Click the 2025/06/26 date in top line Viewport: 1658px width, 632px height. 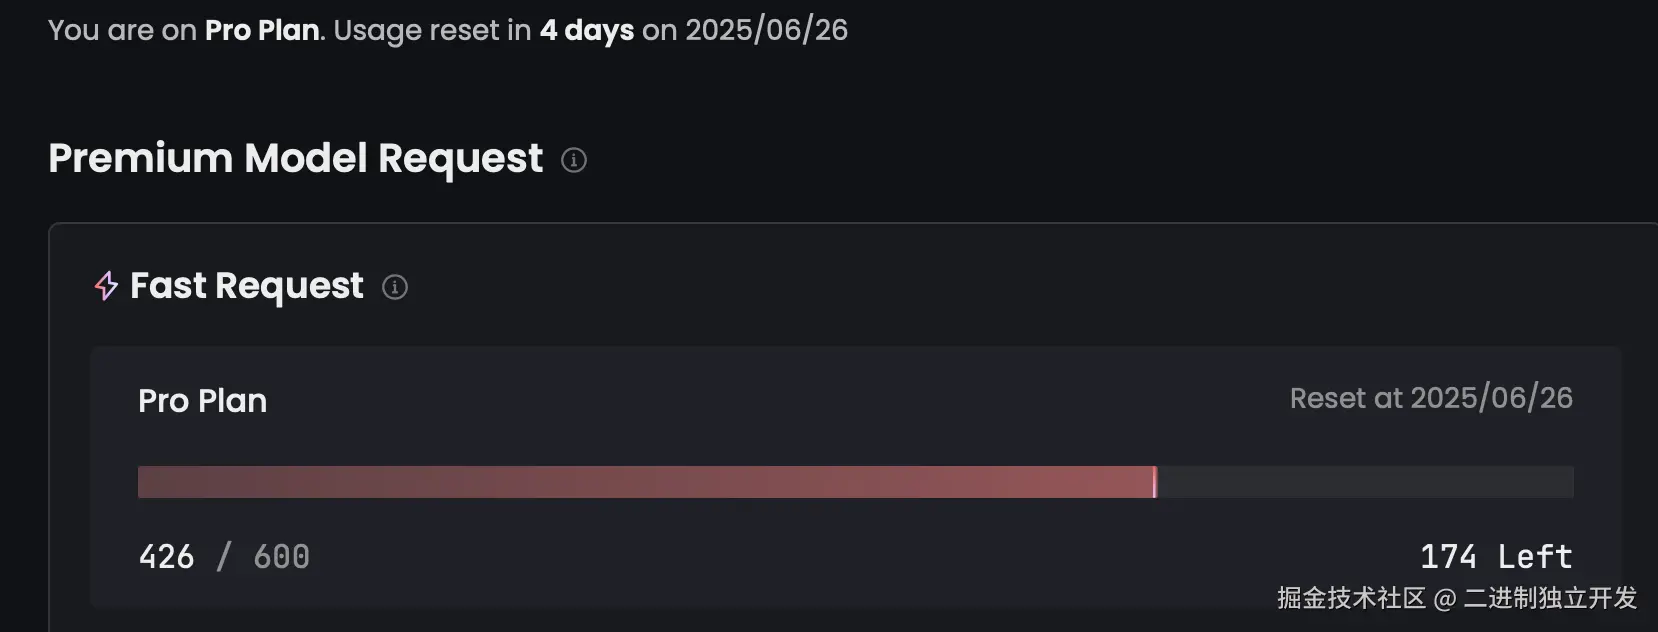pos(766,30)
